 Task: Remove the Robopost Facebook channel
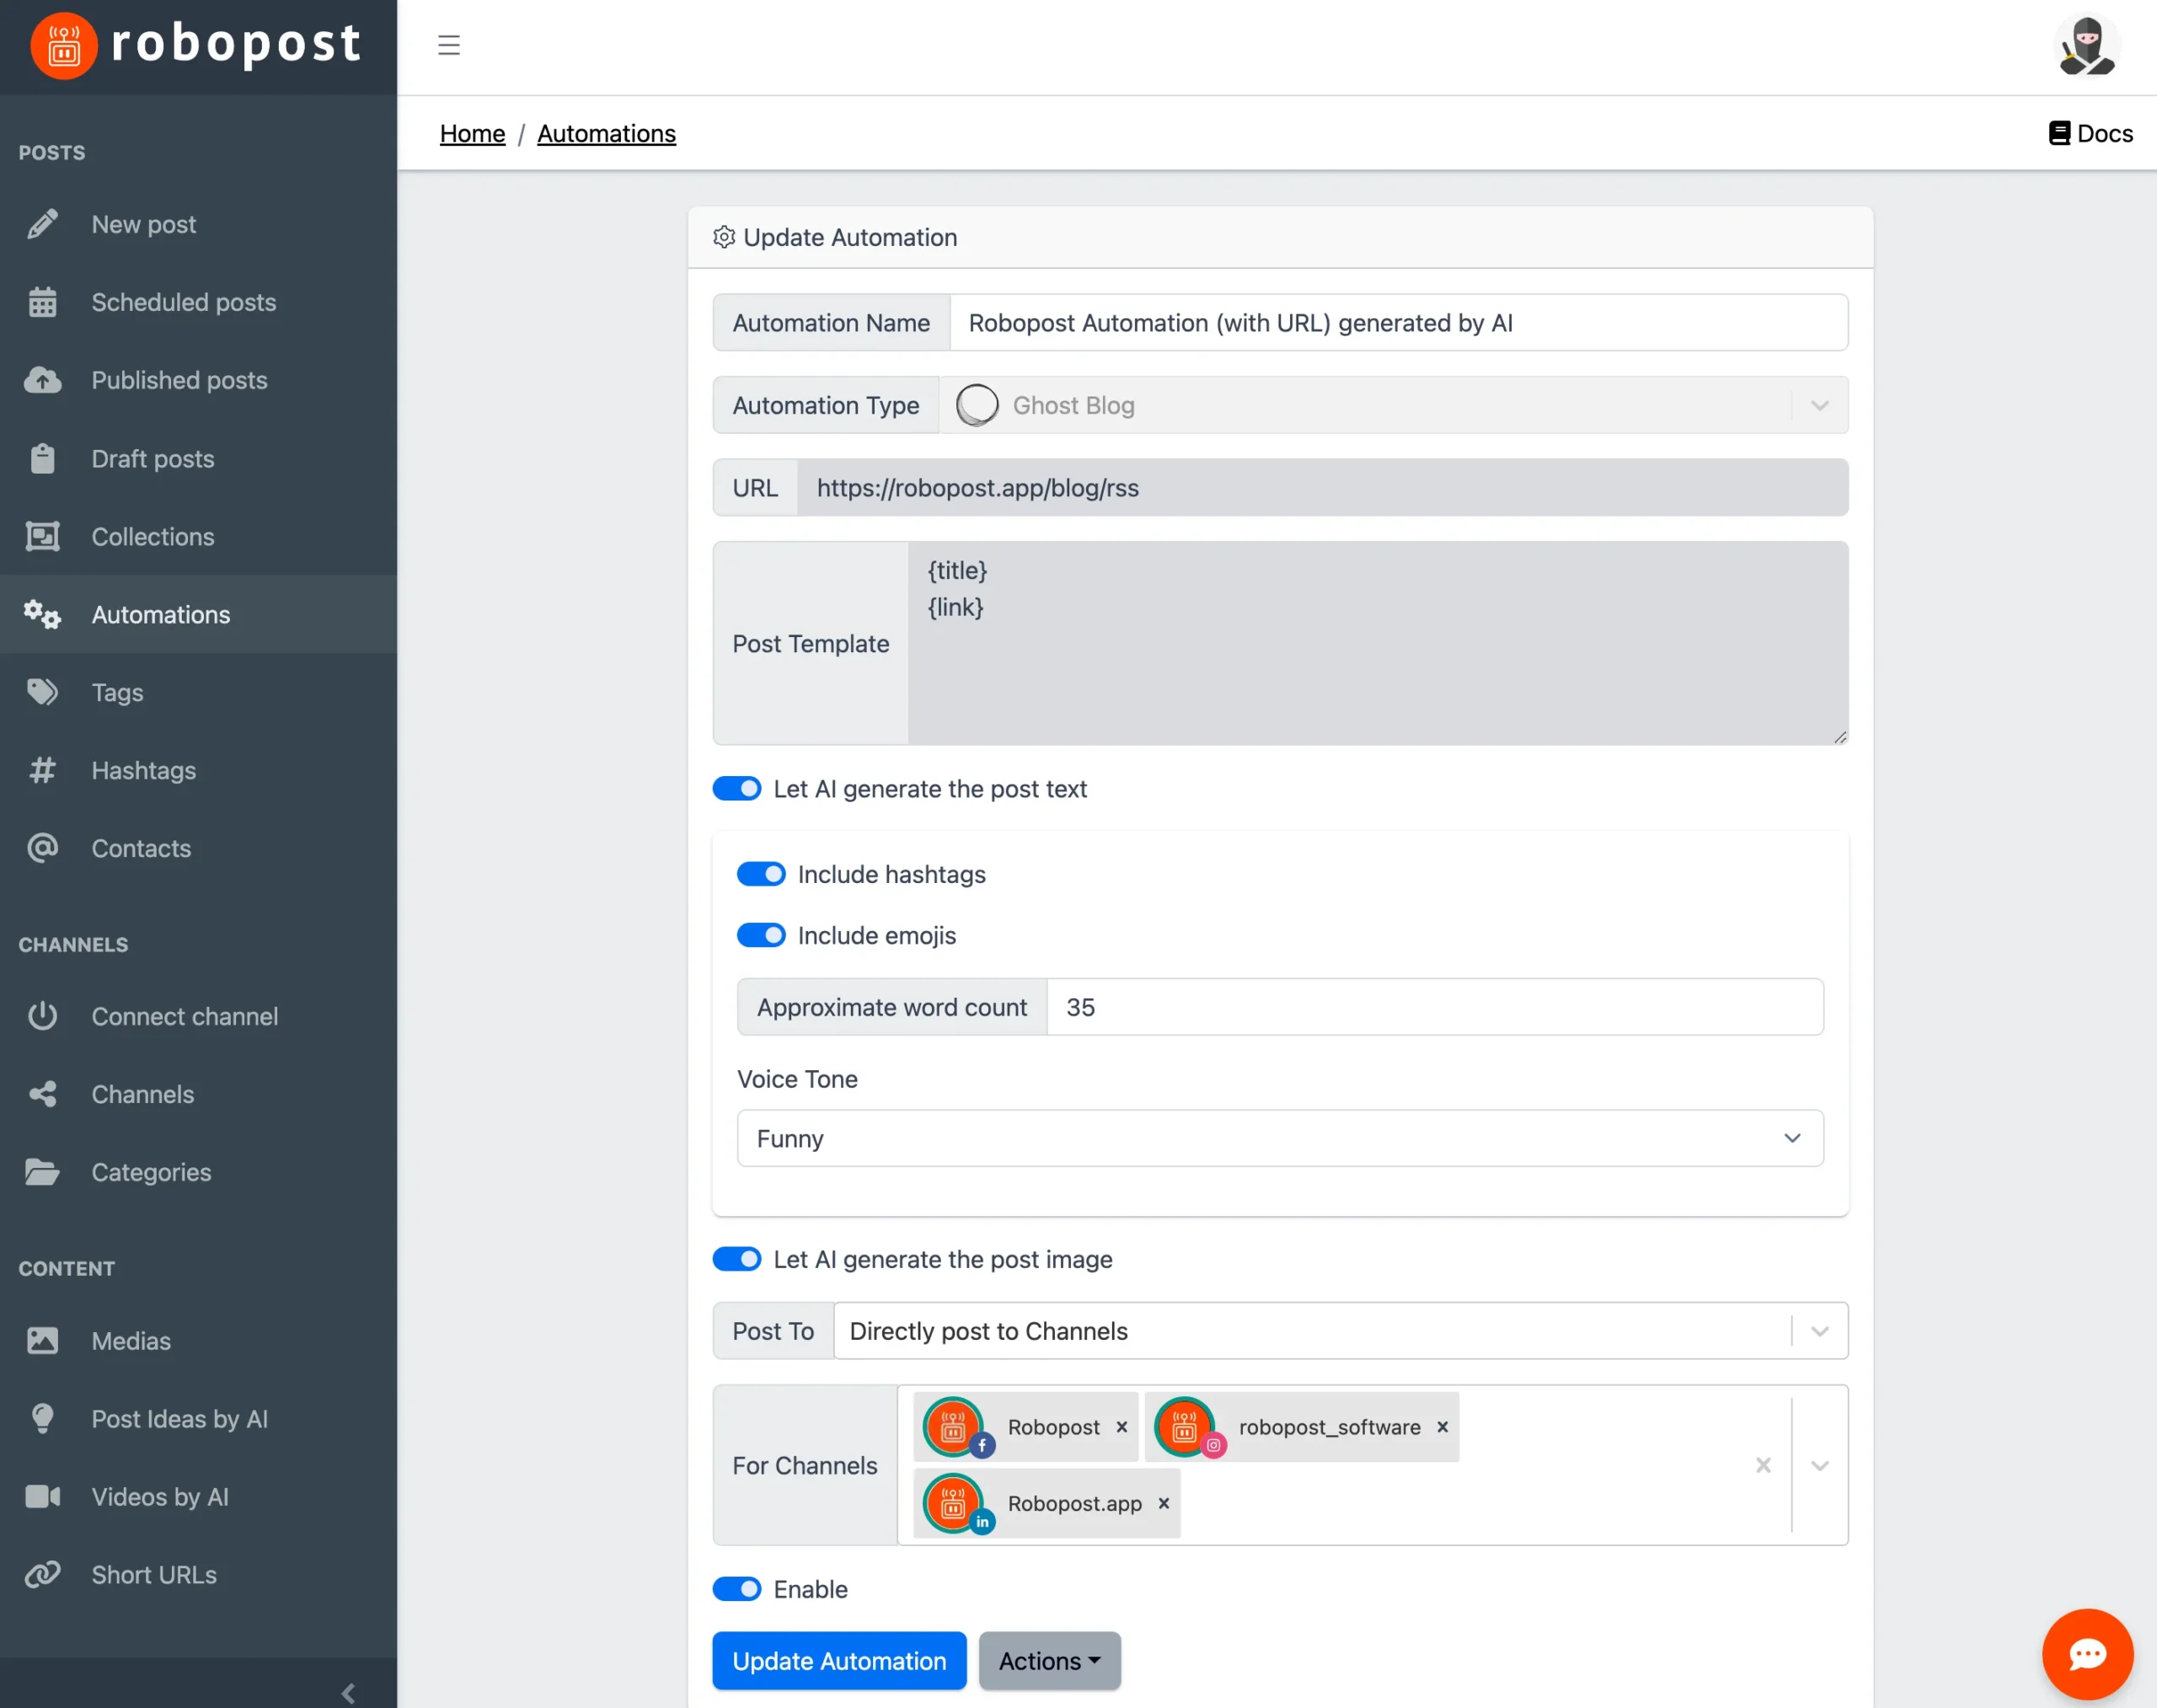pos(1121,1427)
